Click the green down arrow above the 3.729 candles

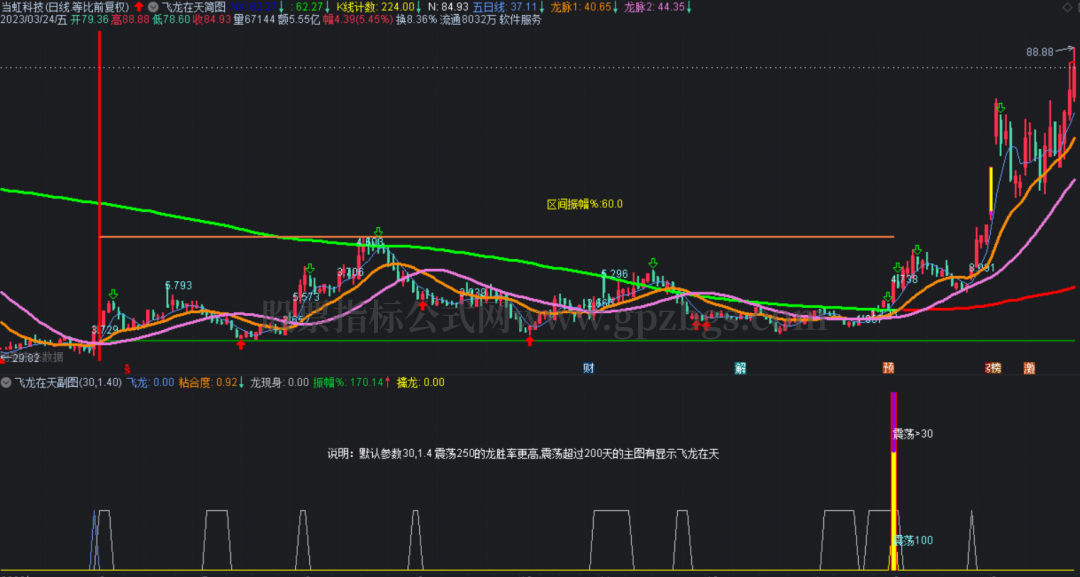pyautogui.click(x=113, y=295)
